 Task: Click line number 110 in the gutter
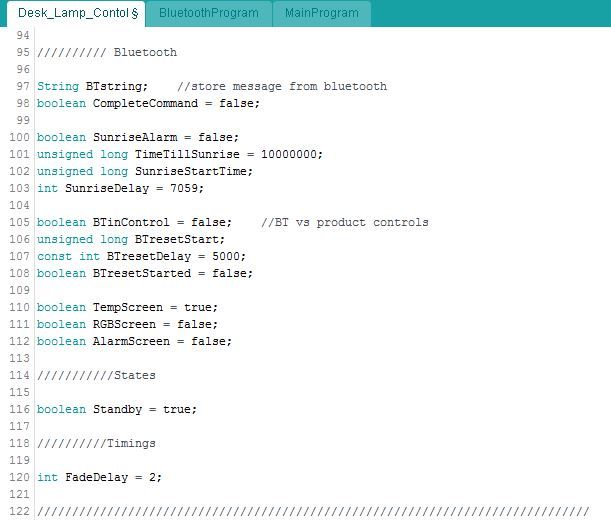[x=19, y=307]
